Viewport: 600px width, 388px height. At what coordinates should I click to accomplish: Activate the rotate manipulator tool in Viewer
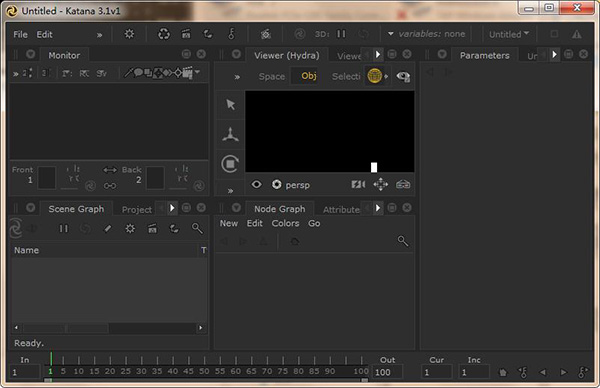click(230, 164)
